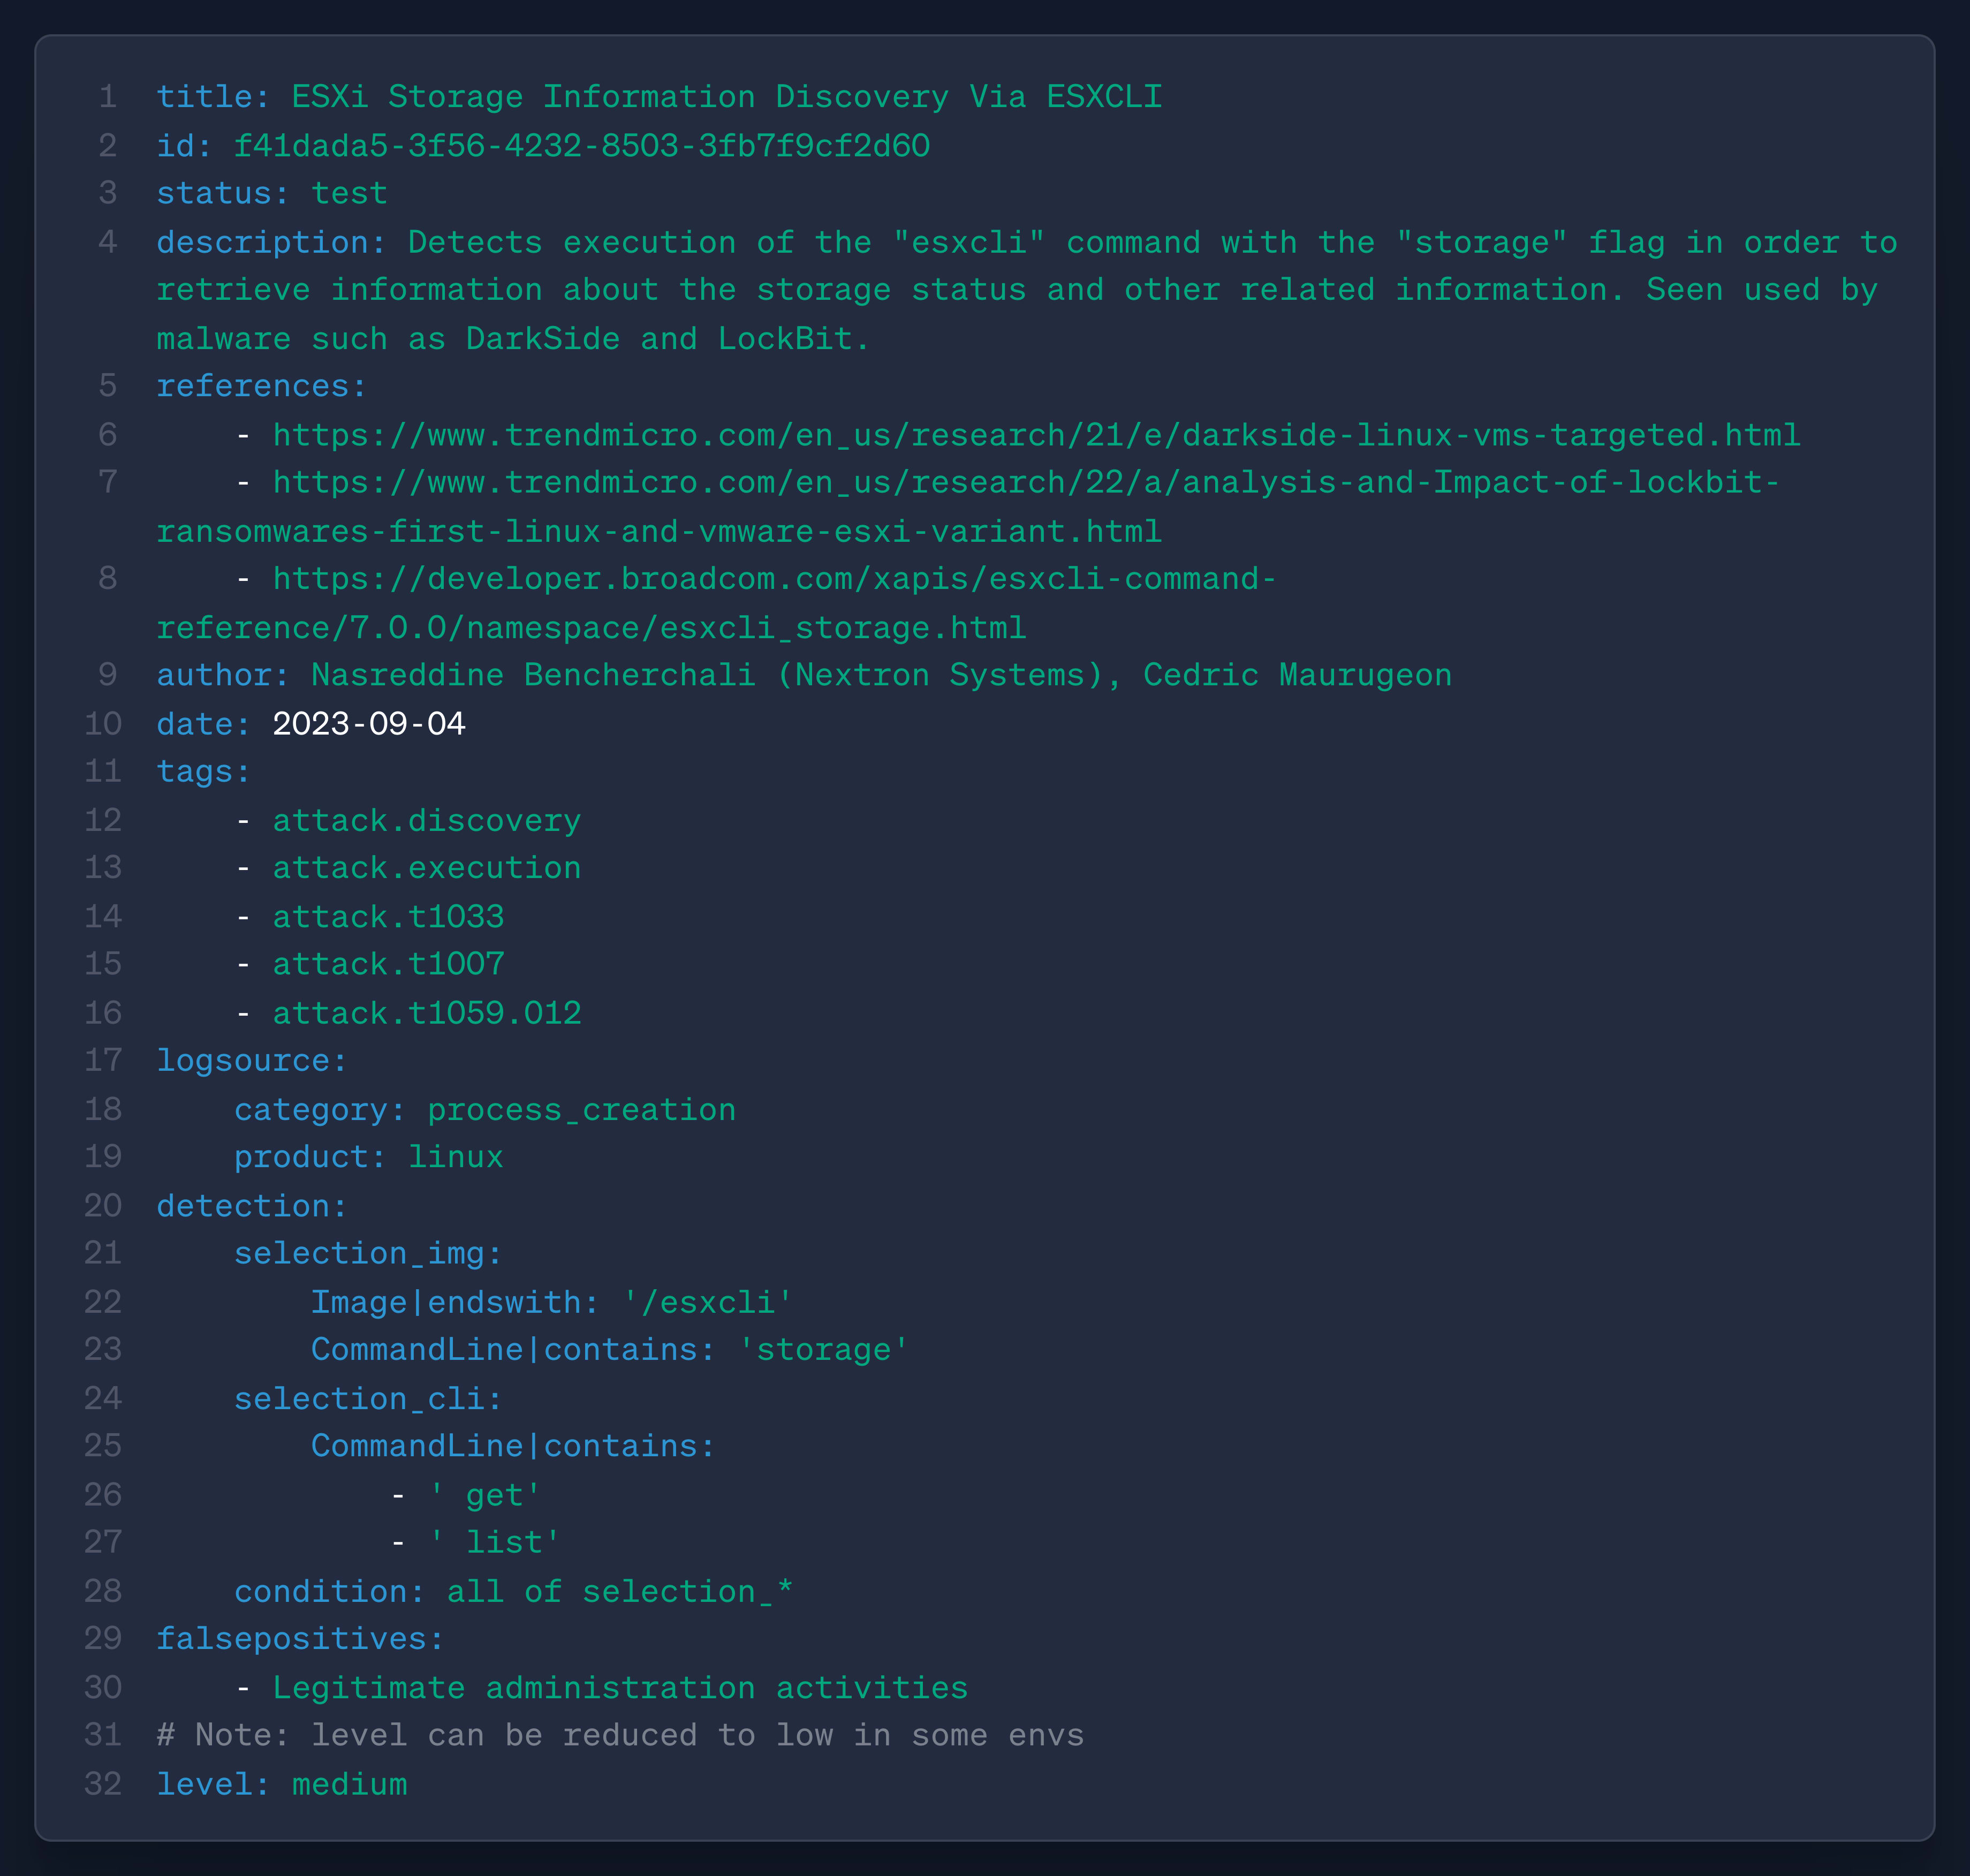The height and width of the screenshot is (1876, 1970).
Task: Click the developer.broadcom.com esxcli reference URL
Action: coord(773,579)
